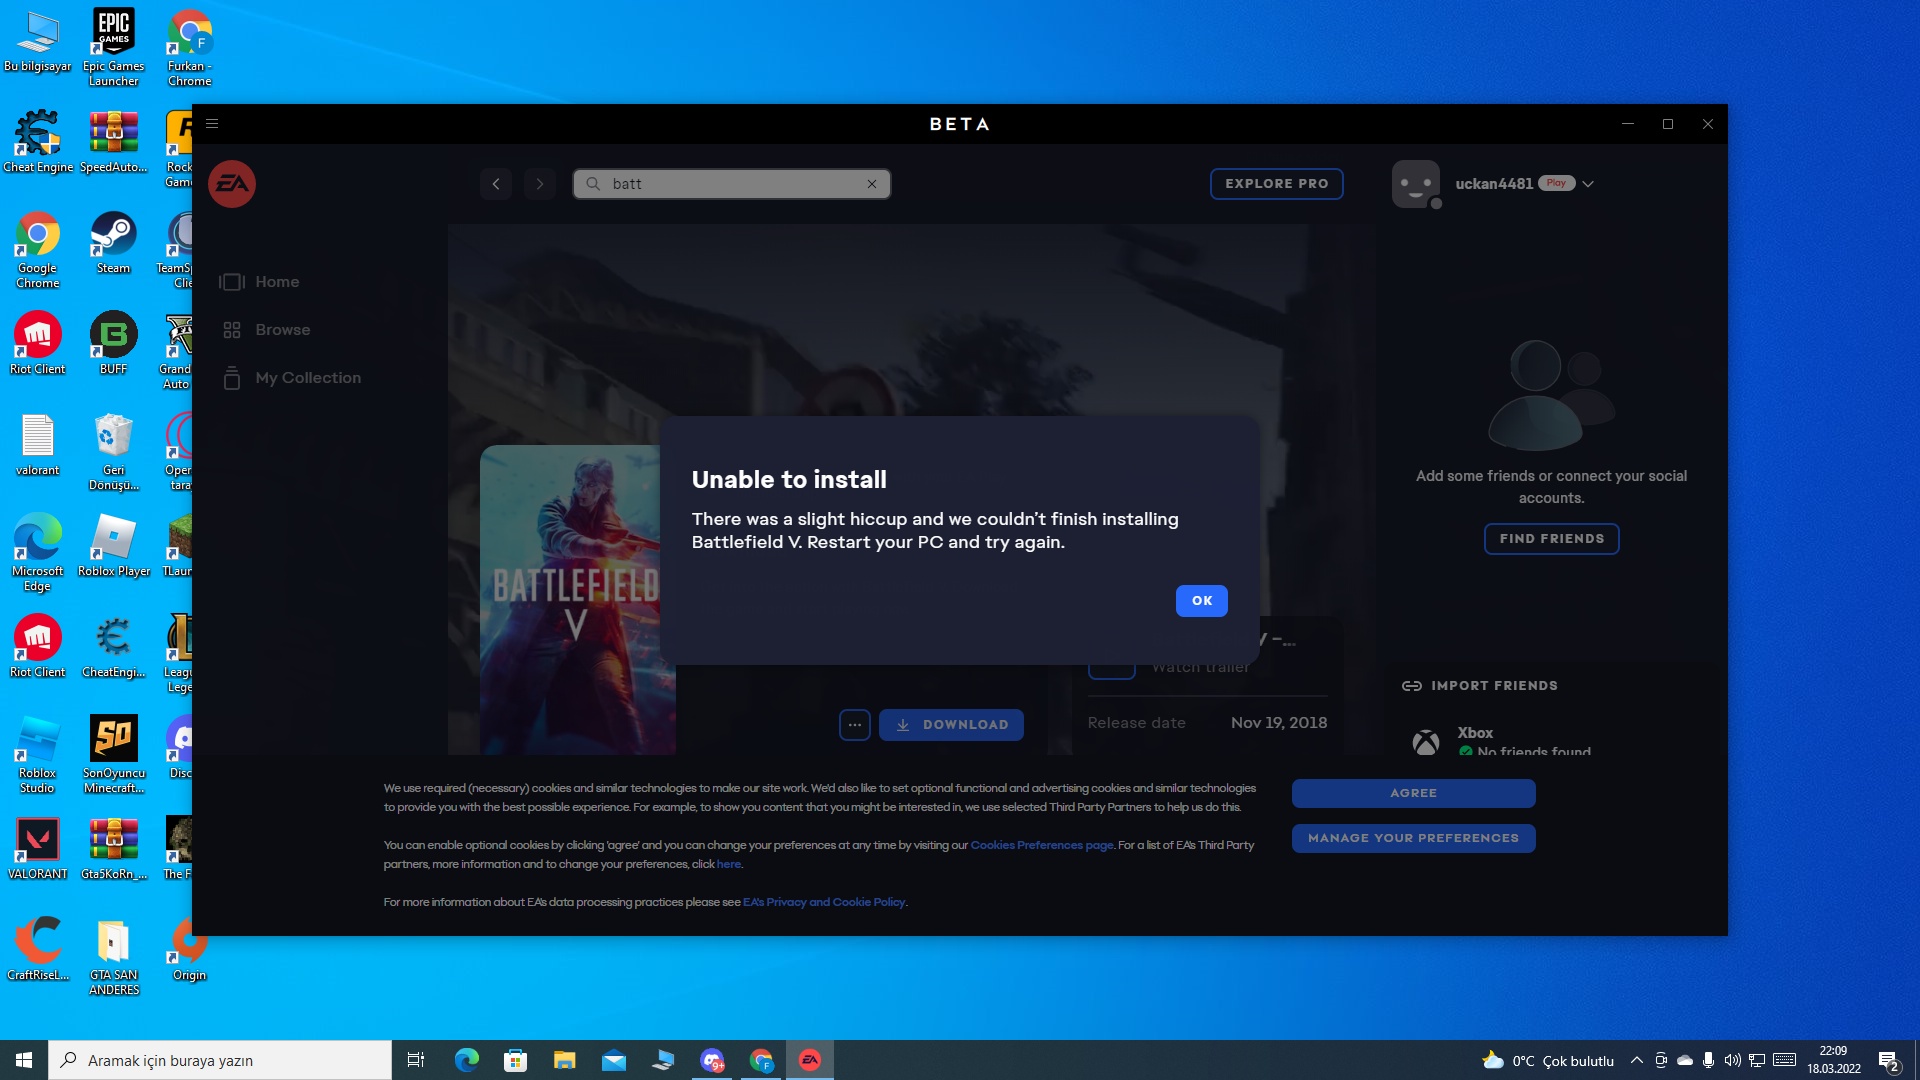Show hidden system tray icons
Screen dimensions: 1920x1080
click(x=1637, y=1060)
